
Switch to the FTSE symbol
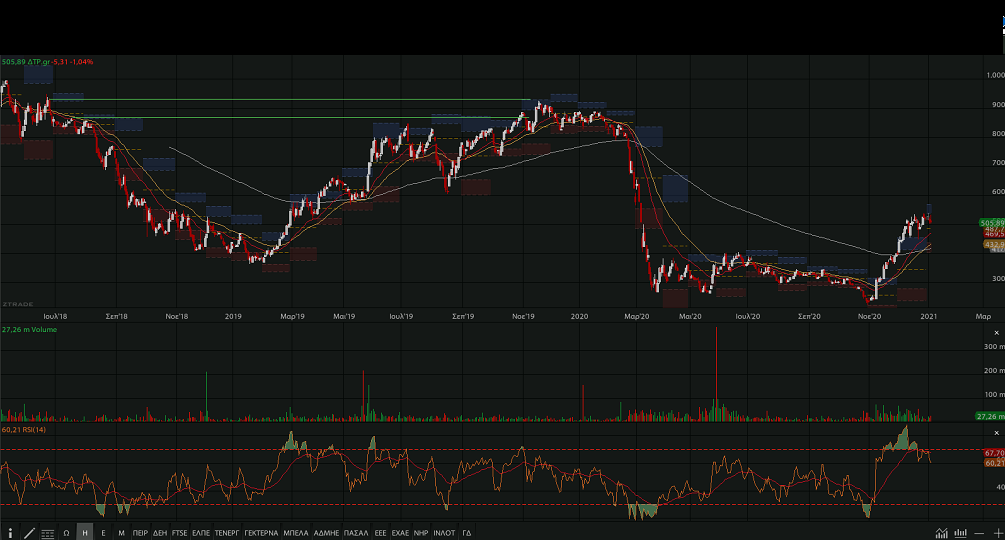tap(180, 533)
